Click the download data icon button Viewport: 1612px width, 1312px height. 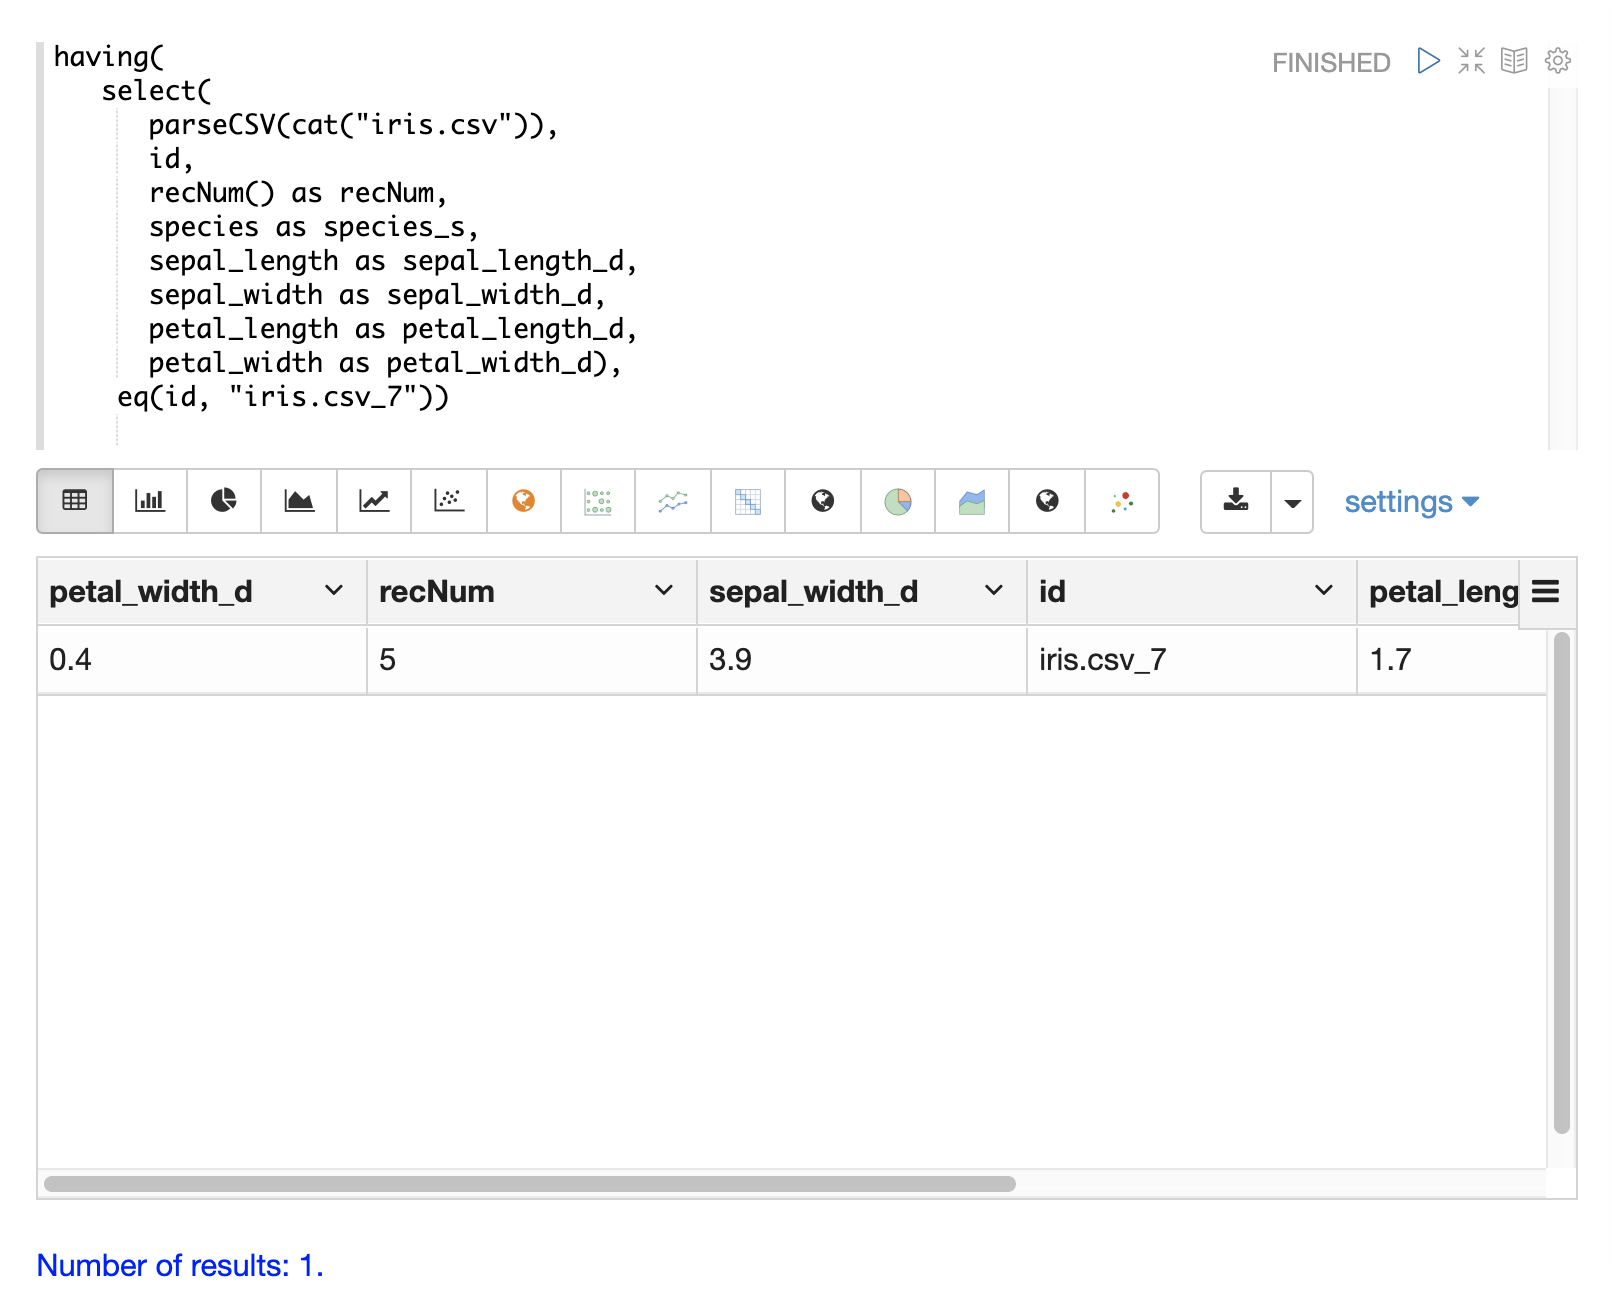click(x=1236, y=501)
